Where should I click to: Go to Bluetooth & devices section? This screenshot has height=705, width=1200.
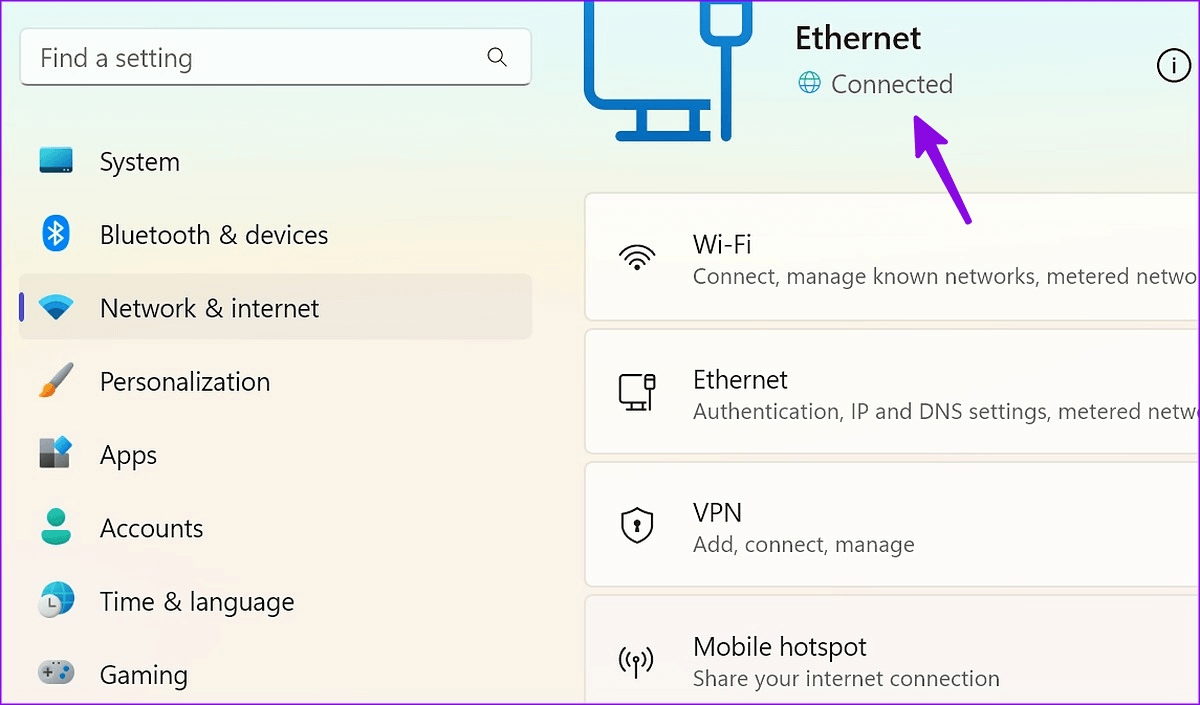tap(214, 235)
